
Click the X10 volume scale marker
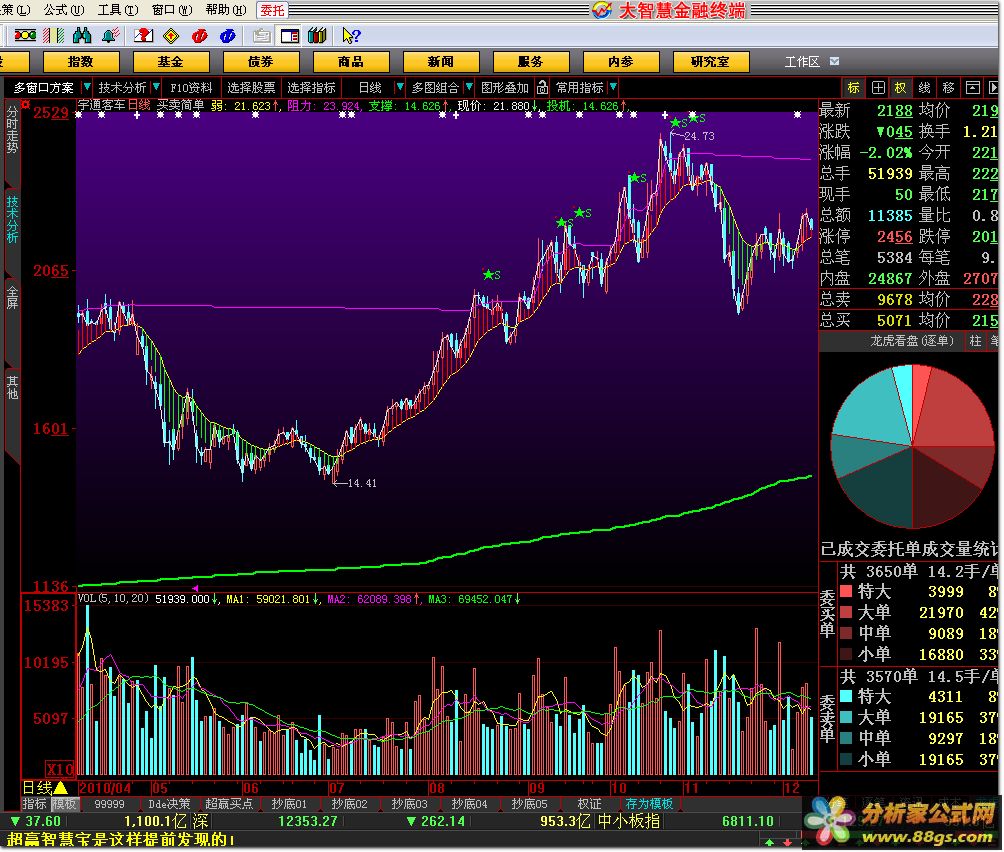(60, 769)
